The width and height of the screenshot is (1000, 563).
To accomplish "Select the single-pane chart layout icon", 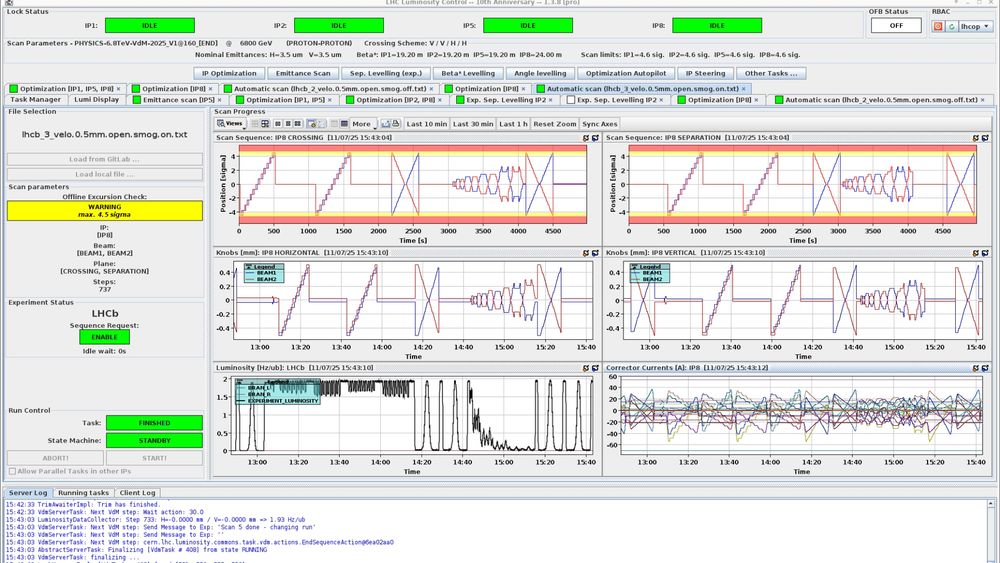I will click(277, 124).
